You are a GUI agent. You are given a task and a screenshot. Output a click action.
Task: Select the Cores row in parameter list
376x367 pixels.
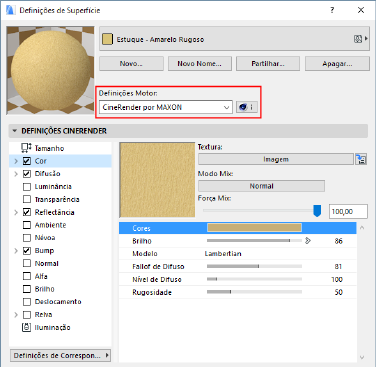coord(238,228)
